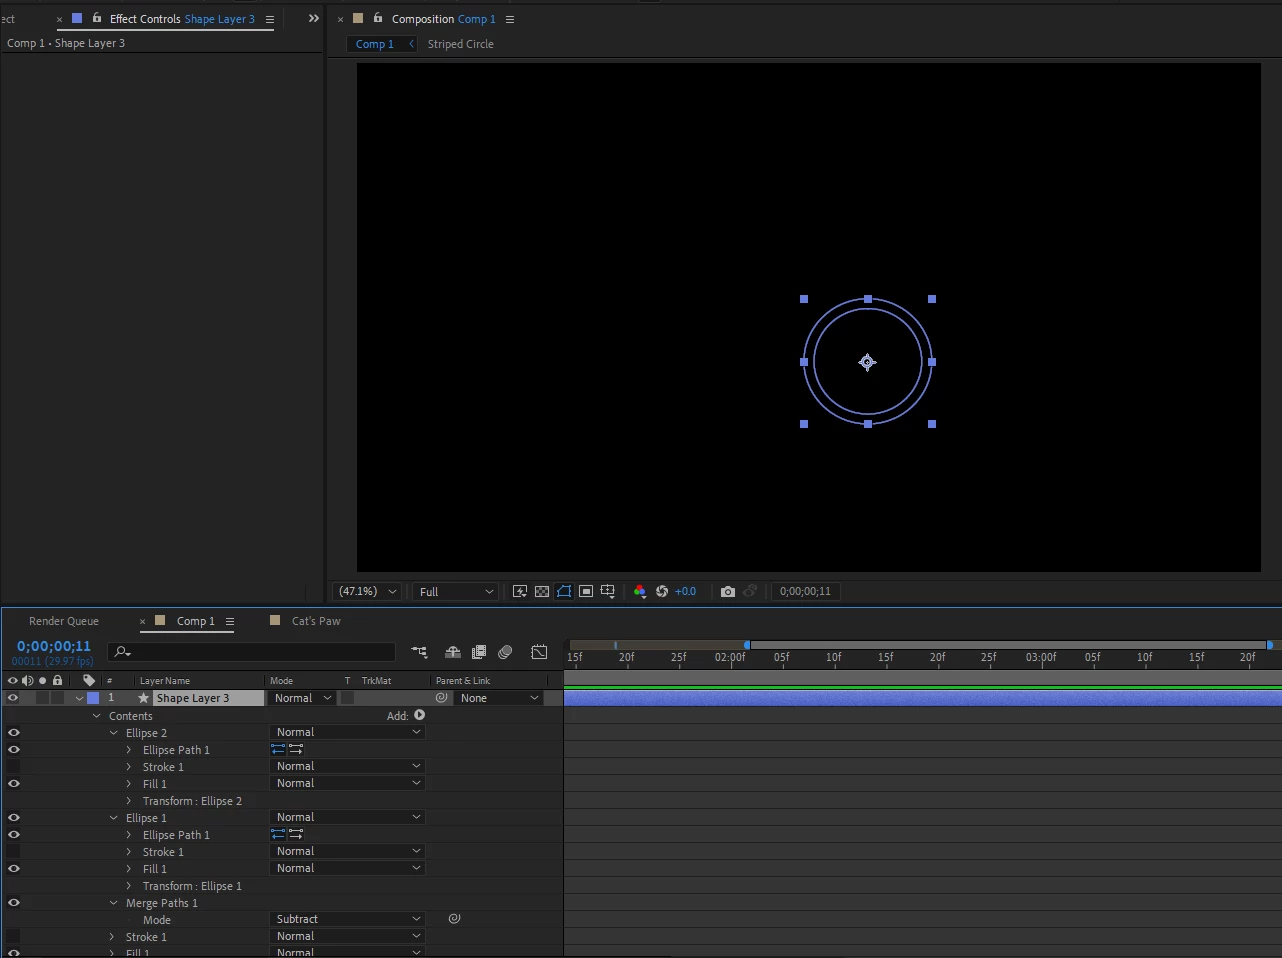
Task: Collapse Merge Paths 1 properties
Action: (x=114, y=903)
